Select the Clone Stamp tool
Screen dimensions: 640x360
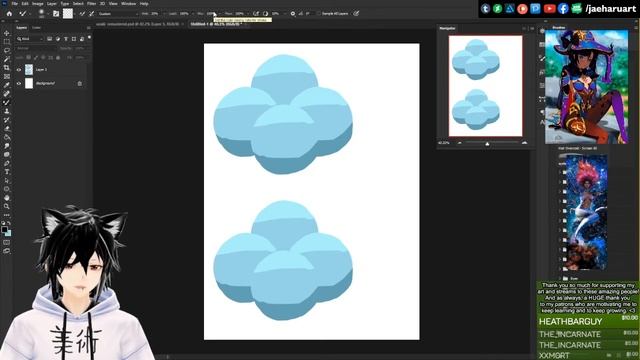tap(7, 111)
